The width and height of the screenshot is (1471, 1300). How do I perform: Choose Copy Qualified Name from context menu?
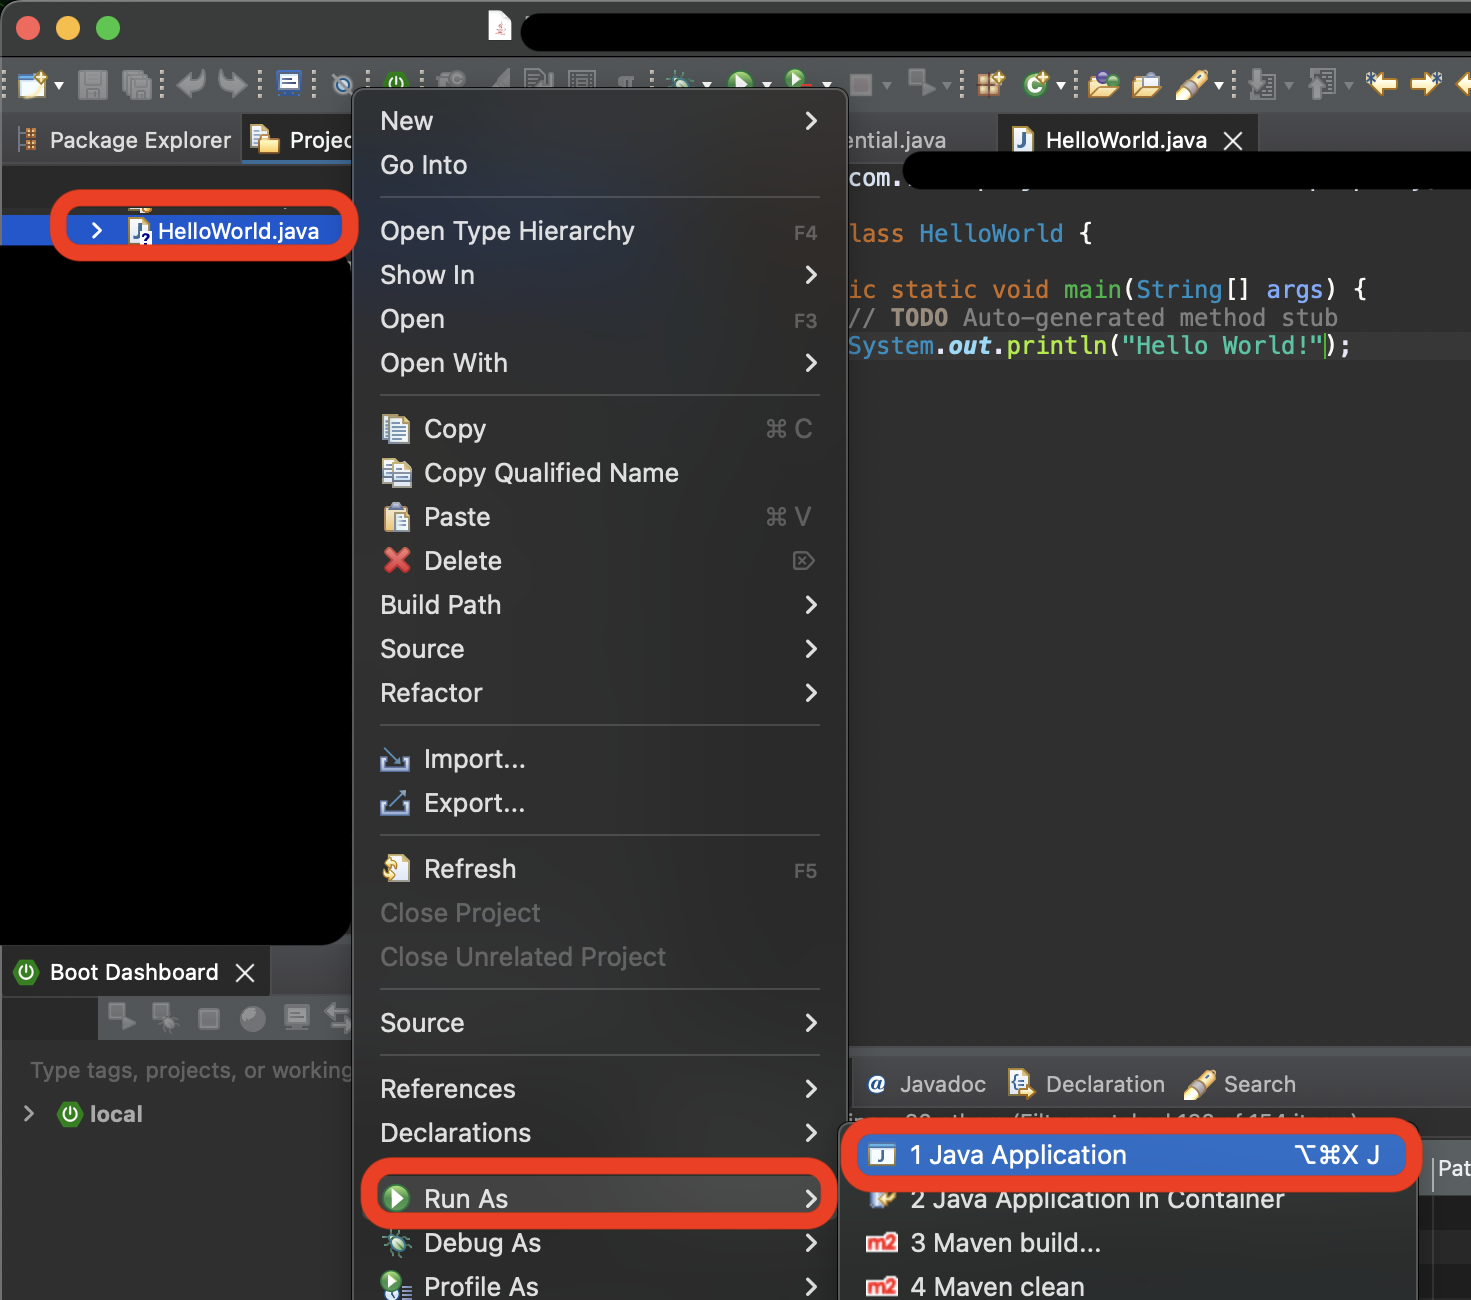tap(550, 473)
